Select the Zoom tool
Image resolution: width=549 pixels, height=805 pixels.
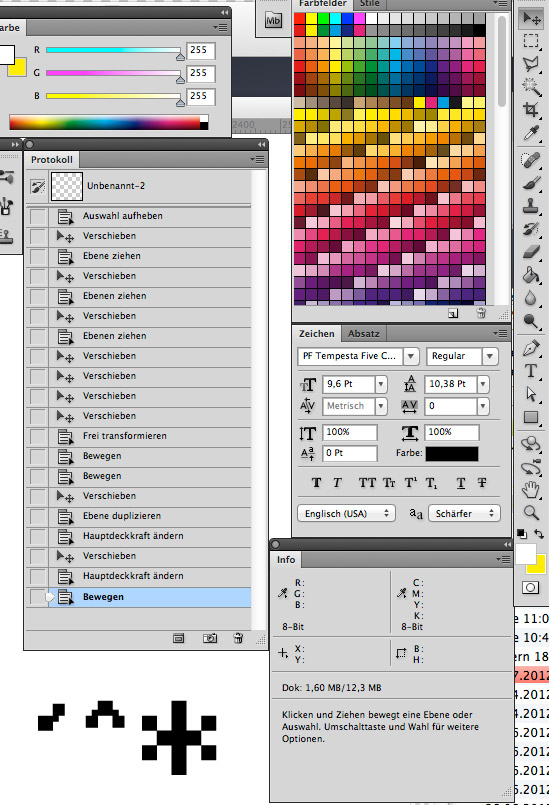(531, 512)
